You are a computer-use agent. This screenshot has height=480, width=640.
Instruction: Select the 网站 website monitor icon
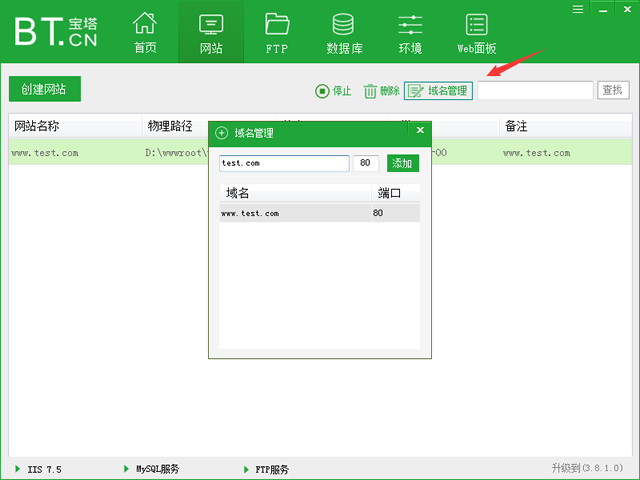click(211, 24)
